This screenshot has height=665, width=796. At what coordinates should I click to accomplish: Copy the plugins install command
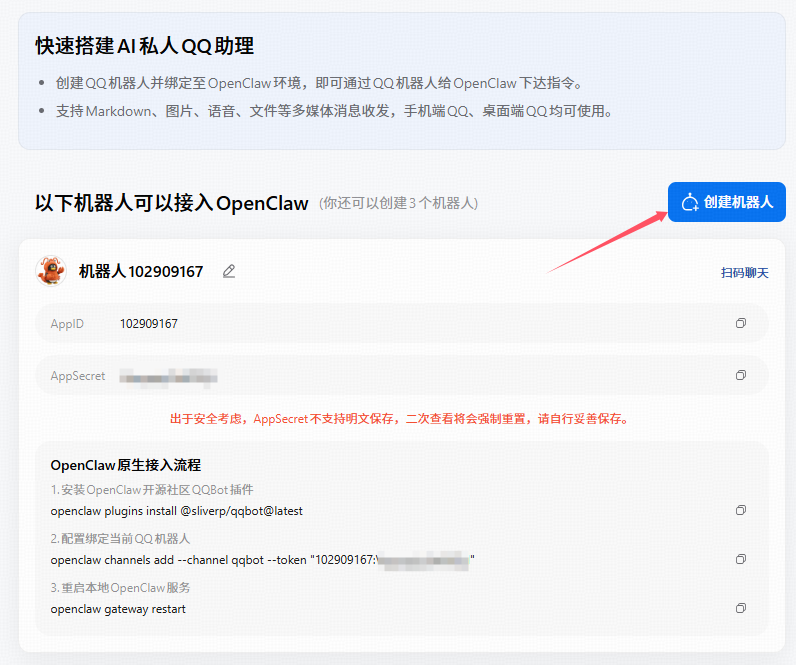coord(740,510)
